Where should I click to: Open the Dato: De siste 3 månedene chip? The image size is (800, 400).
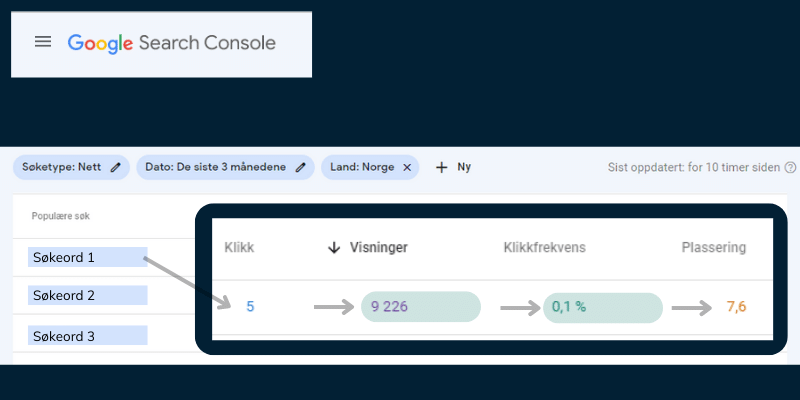pyautogui.click(x=216, y=168)
